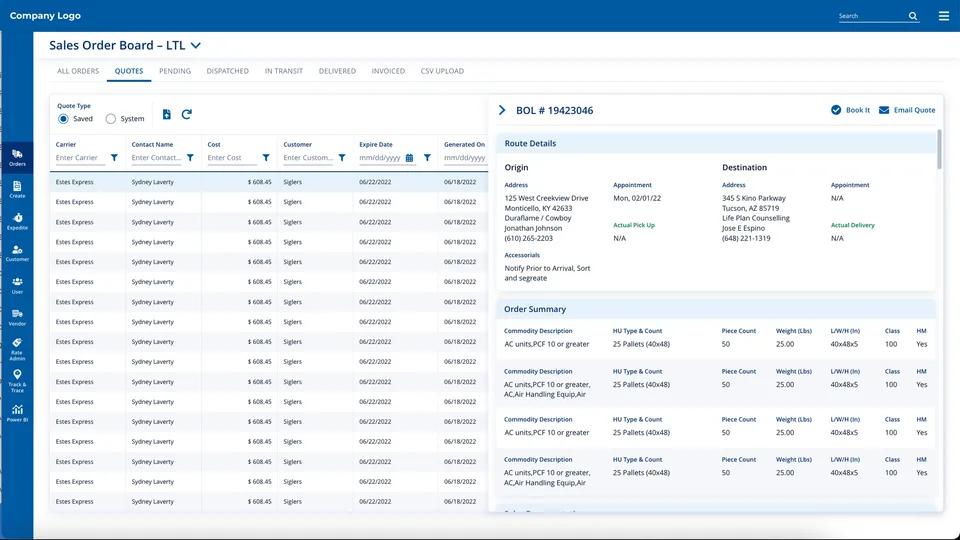Click the Email Quote button label
The image size is (960, 540).
pyautogui.click(x=914, y=110)
